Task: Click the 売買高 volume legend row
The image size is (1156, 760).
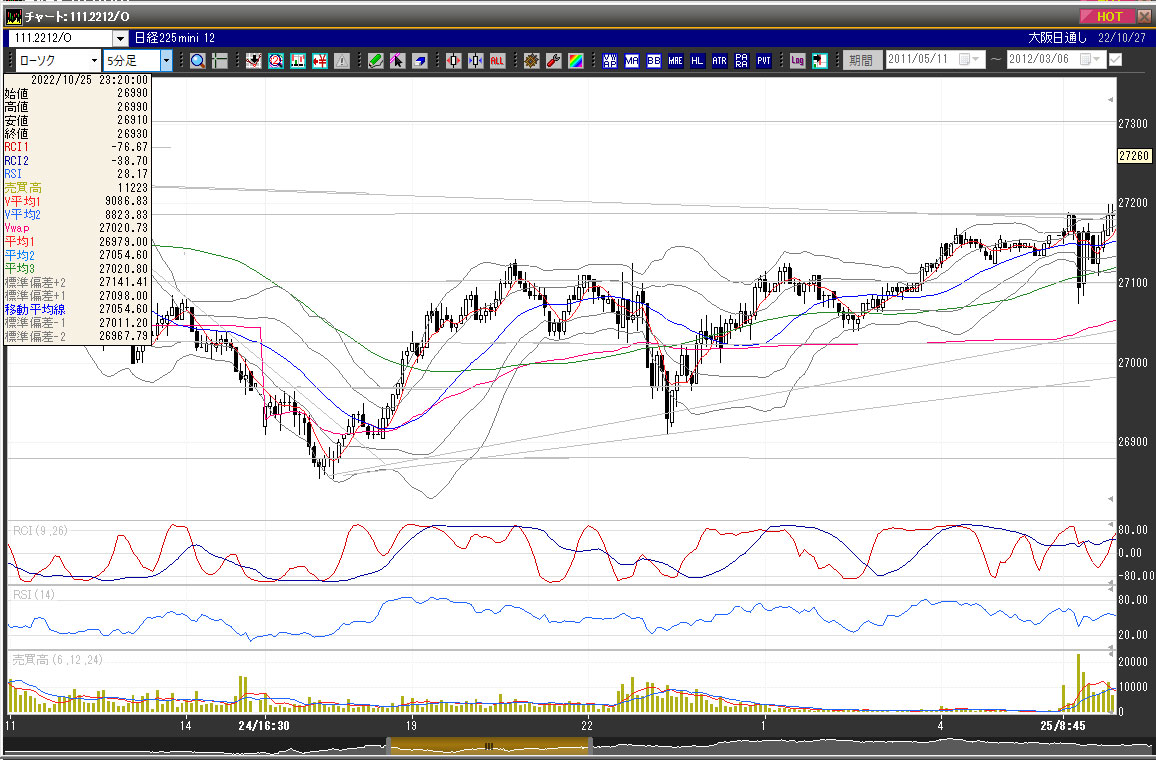Action: click(x=77, y=187)
